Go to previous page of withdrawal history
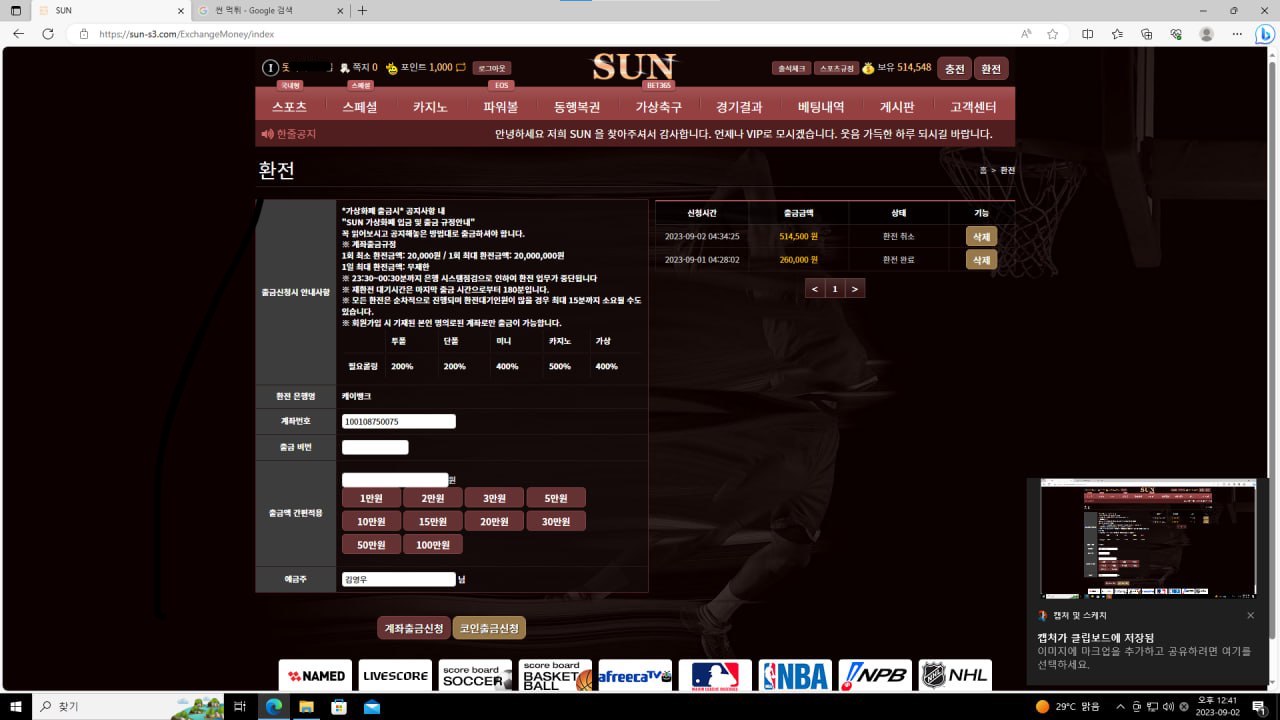1280x720 pixels. click(815, 288)
